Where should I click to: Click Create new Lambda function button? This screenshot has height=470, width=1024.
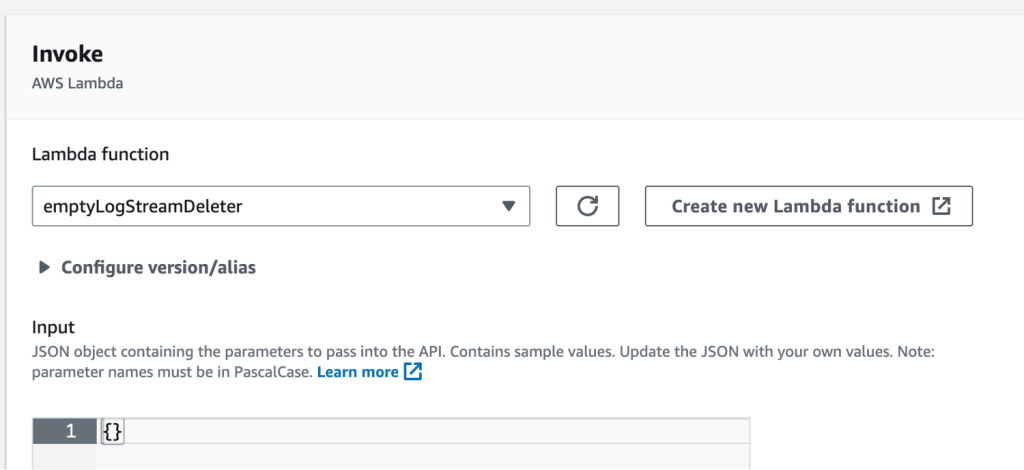pos(808,206)
